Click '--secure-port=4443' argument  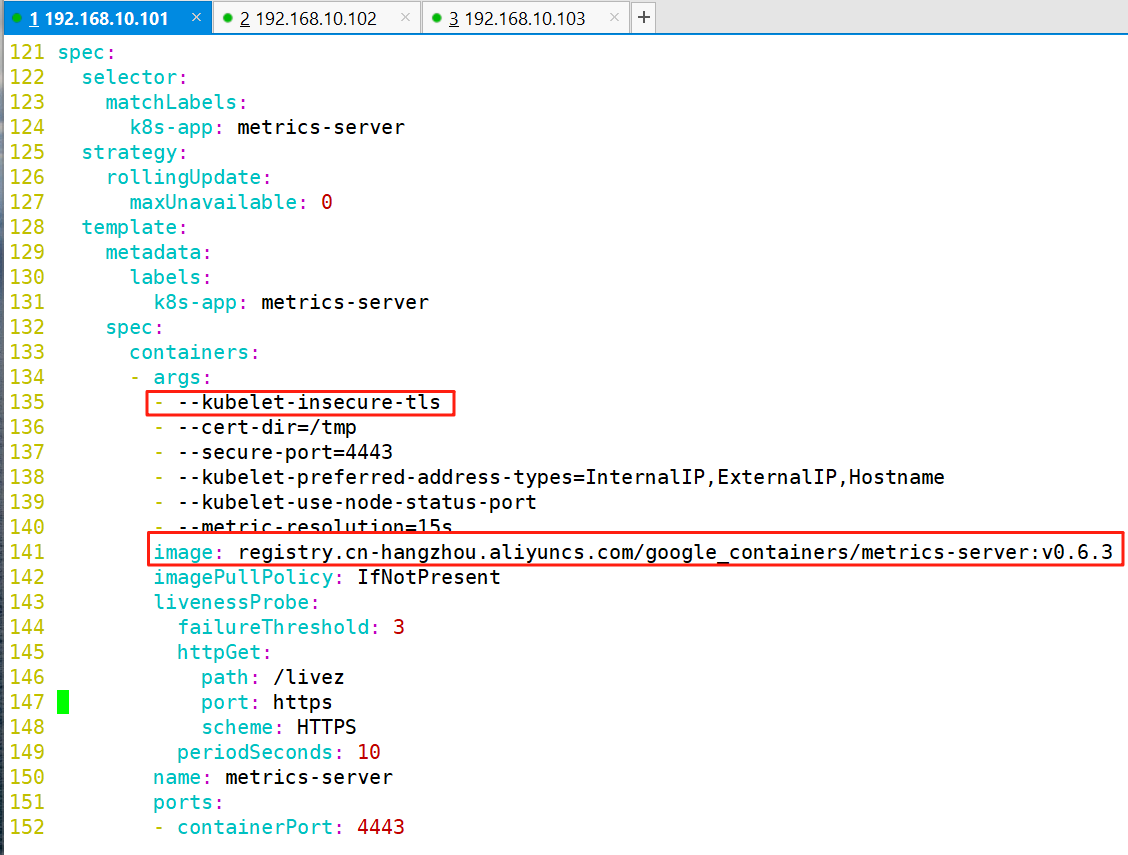[285, 452]
